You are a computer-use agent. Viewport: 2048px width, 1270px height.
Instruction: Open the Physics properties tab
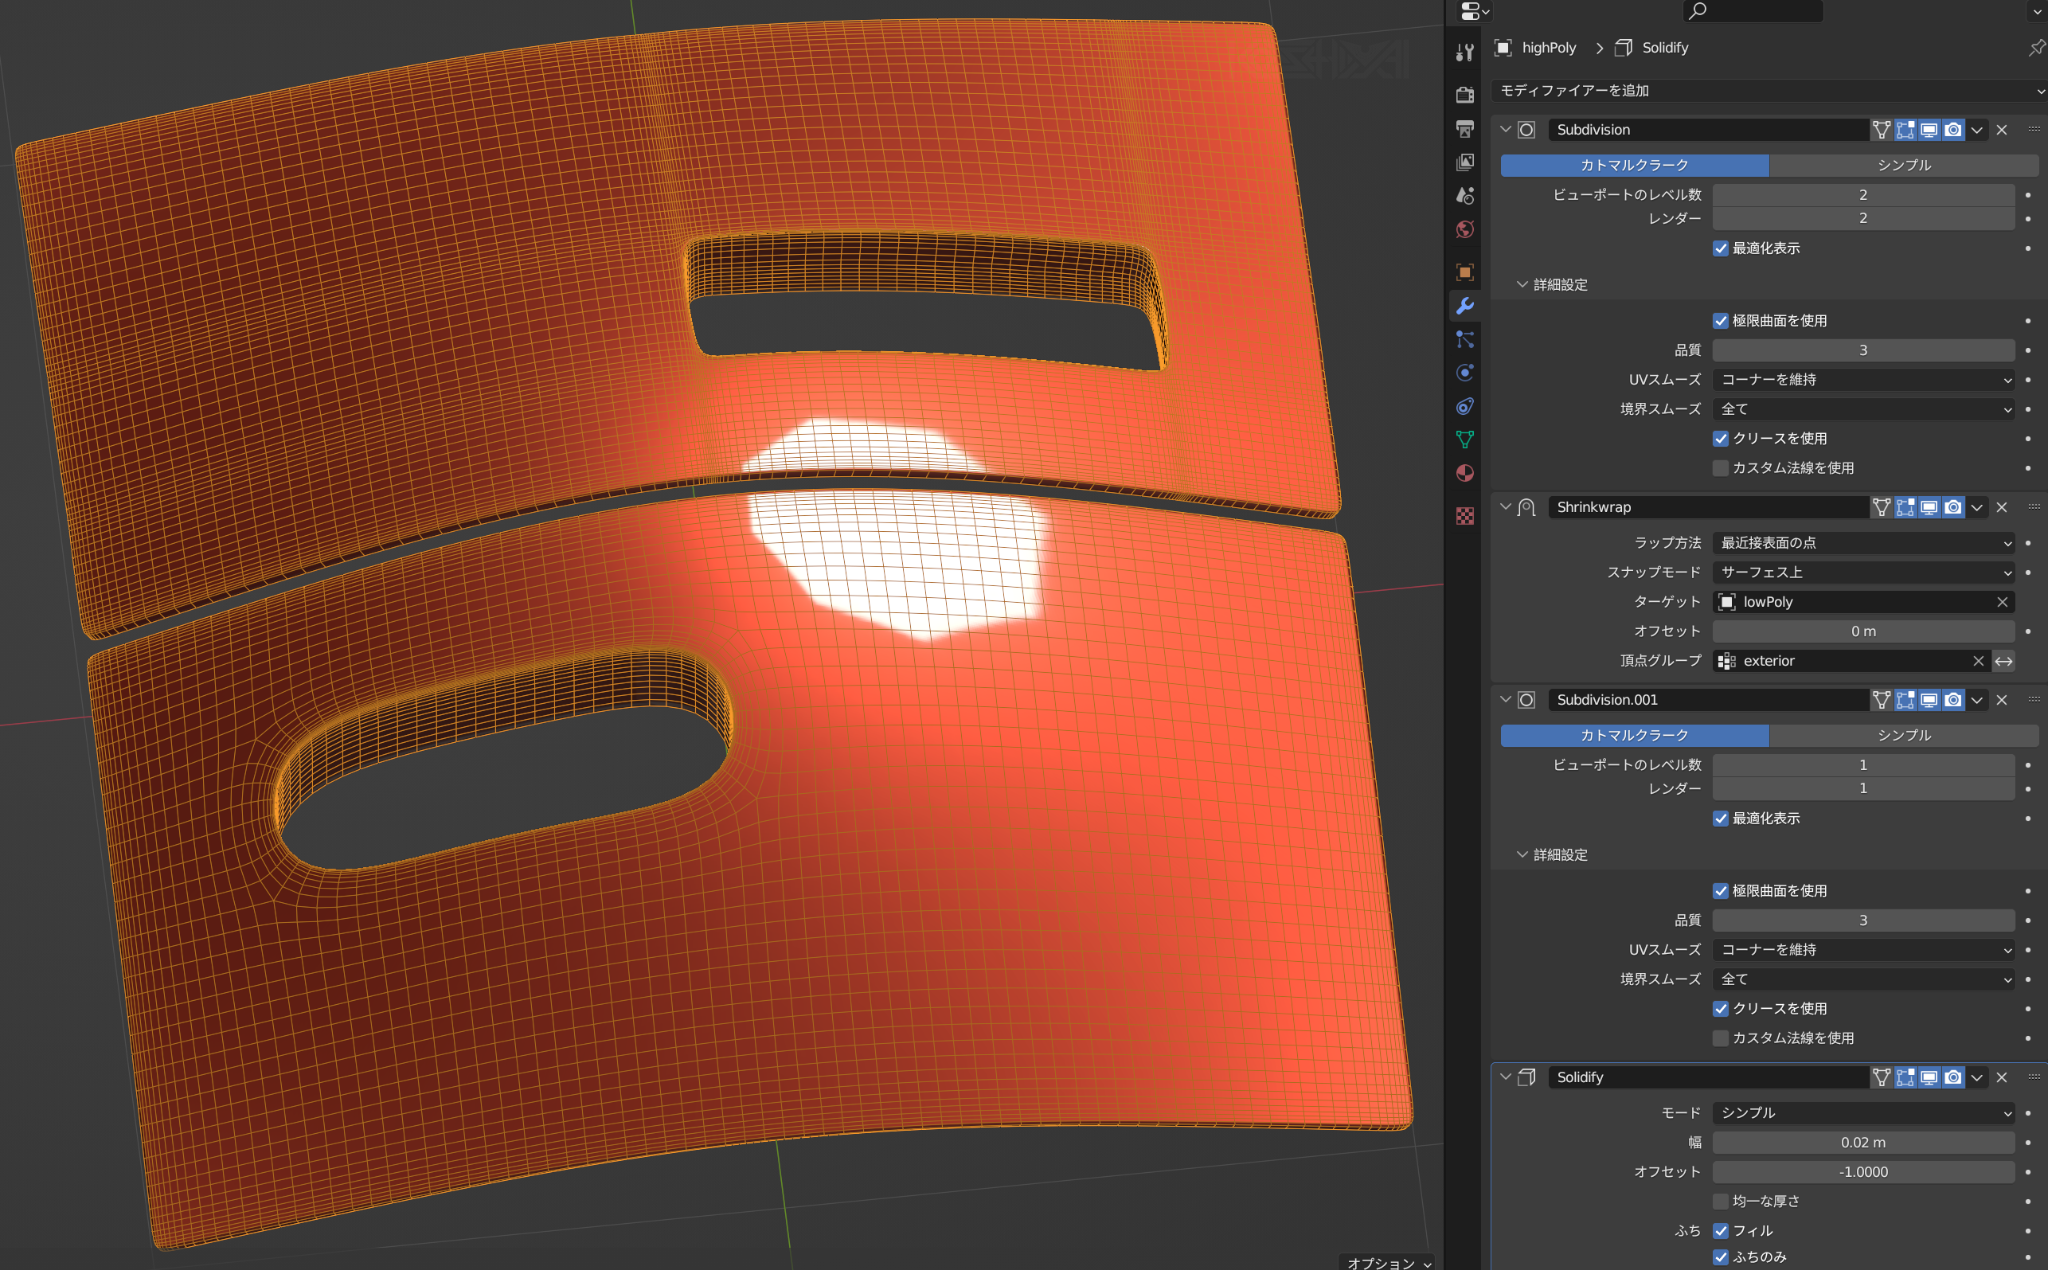point(1465,373)
